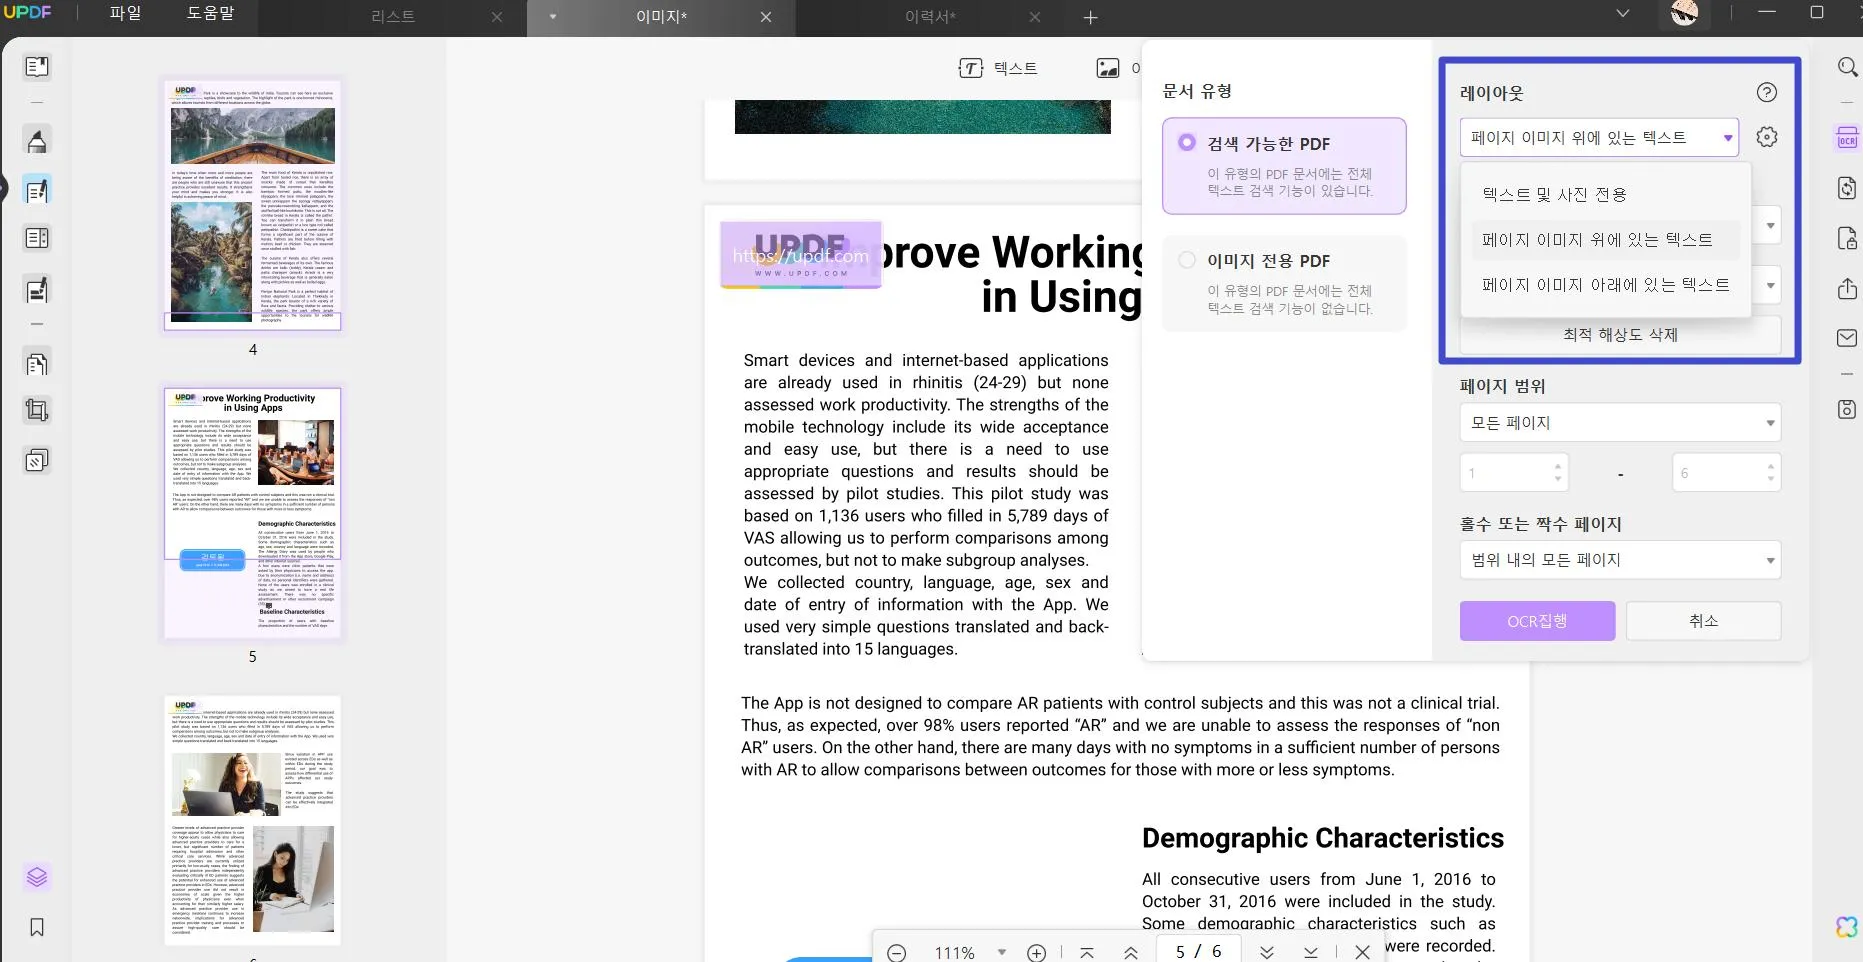This screenshot has height=962, width=1863.
Task: Open the zoom percentage 111% dropdown
Action: tap(1002, 953)
